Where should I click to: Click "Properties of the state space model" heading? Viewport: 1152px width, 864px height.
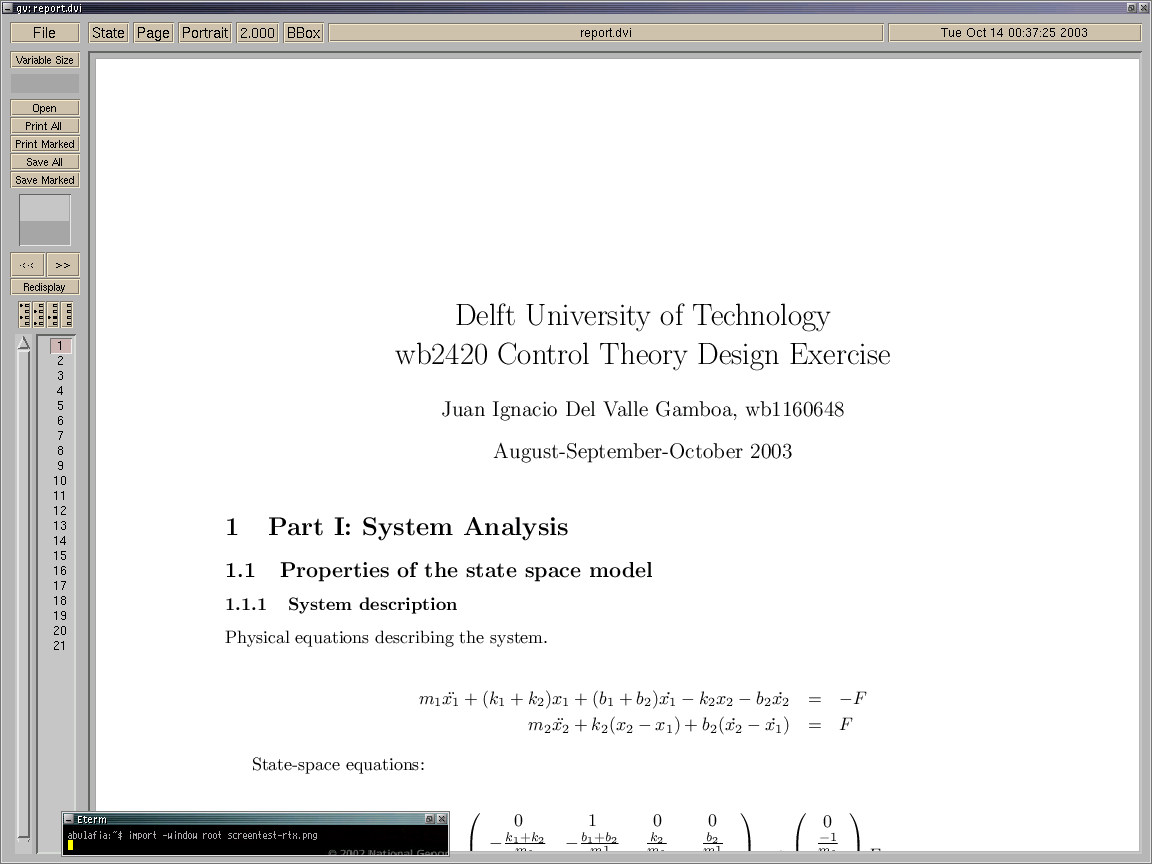coord(466,571)
